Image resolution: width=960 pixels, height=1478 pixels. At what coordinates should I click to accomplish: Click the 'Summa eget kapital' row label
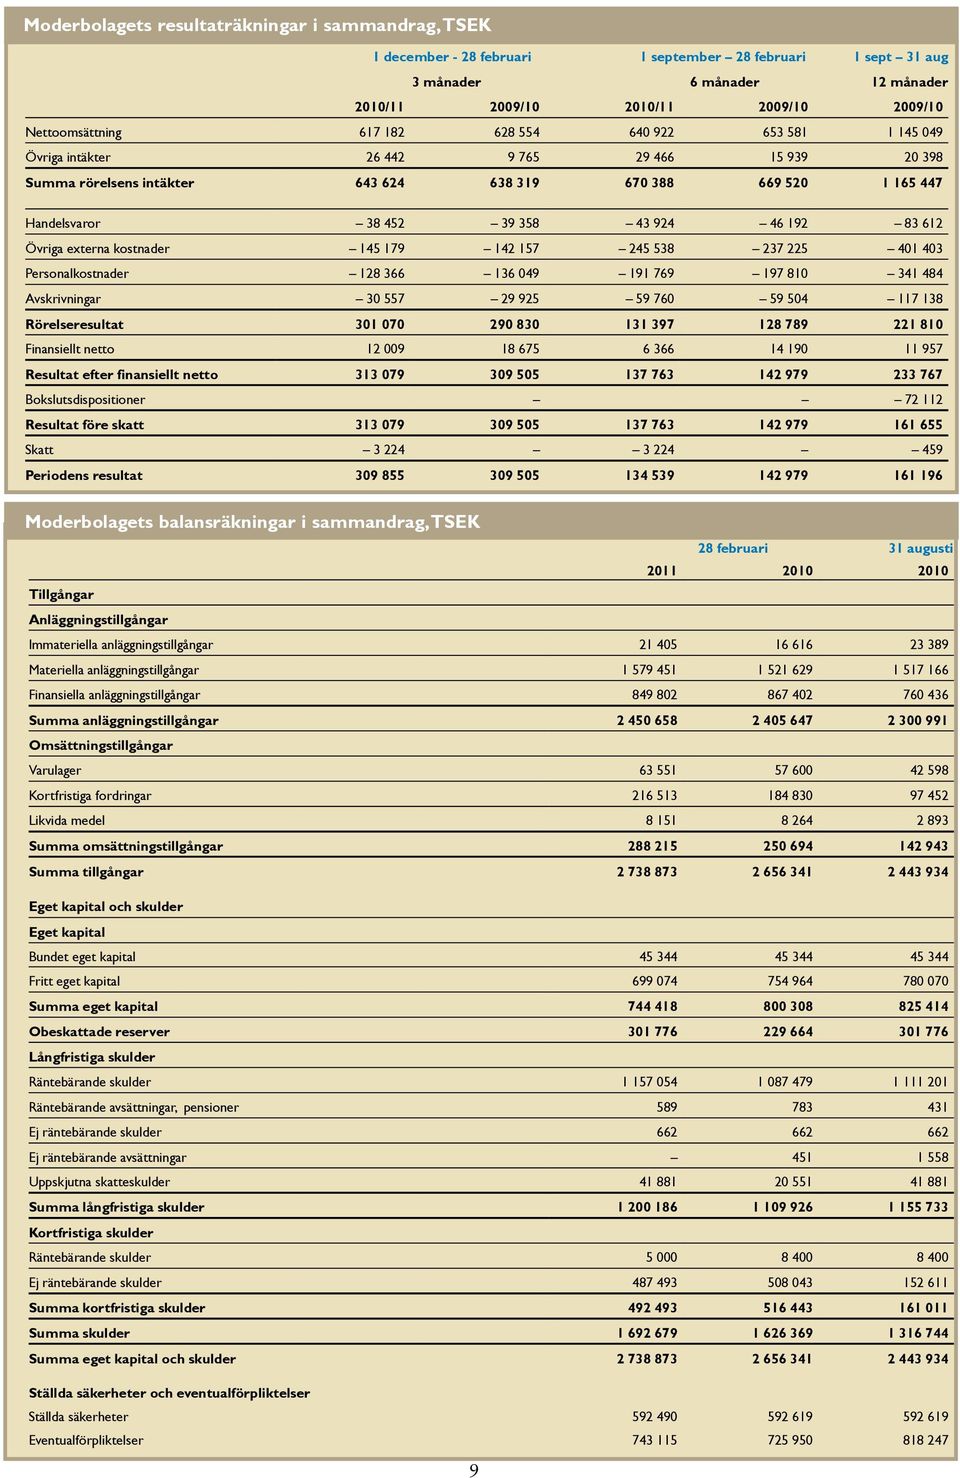(x=93, y=1007)
